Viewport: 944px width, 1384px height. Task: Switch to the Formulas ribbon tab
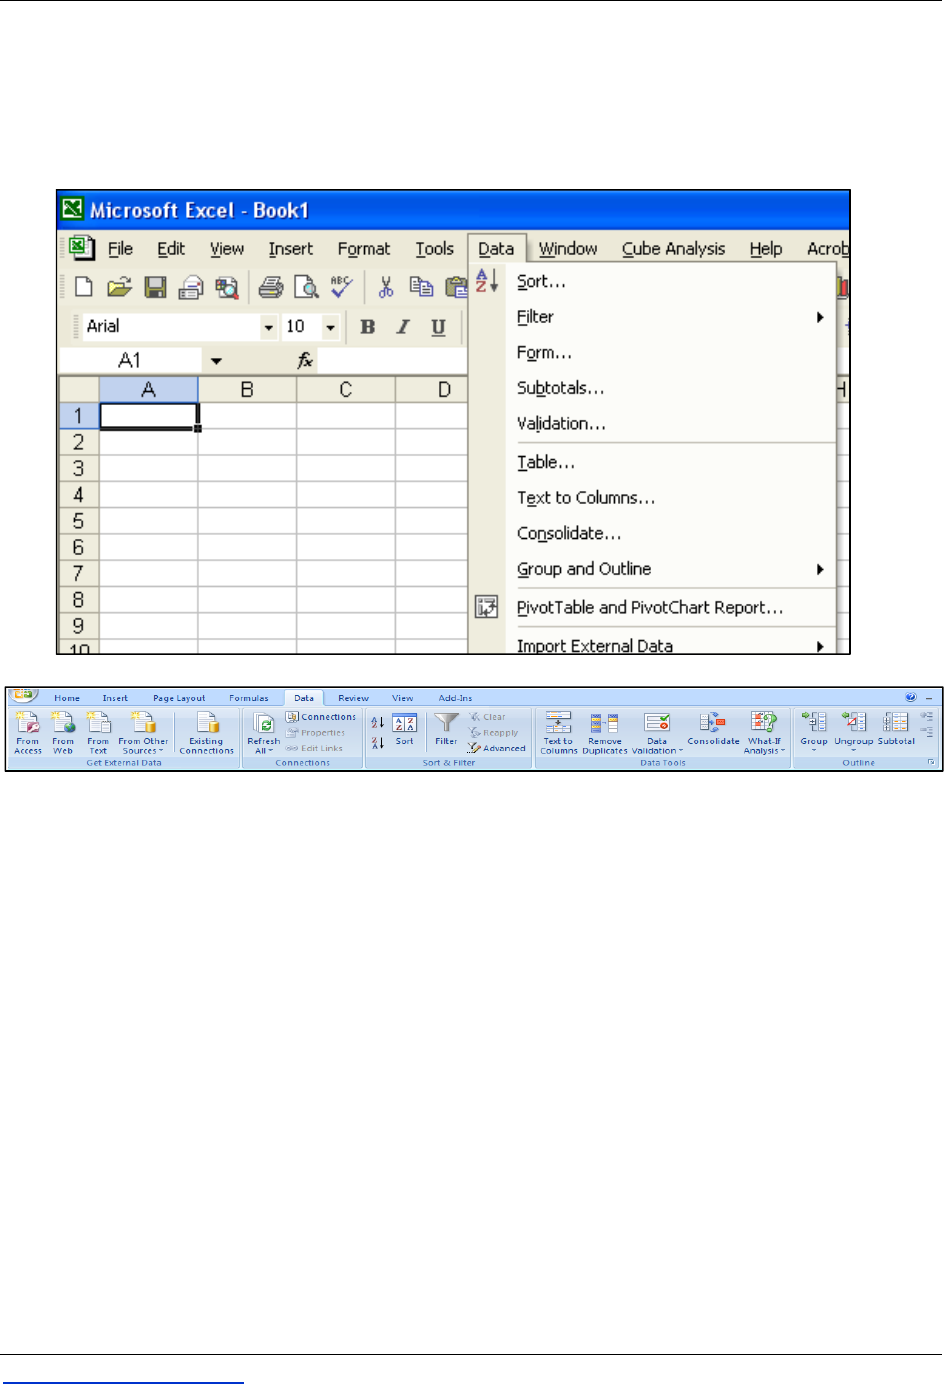click(x=249, y=698)
